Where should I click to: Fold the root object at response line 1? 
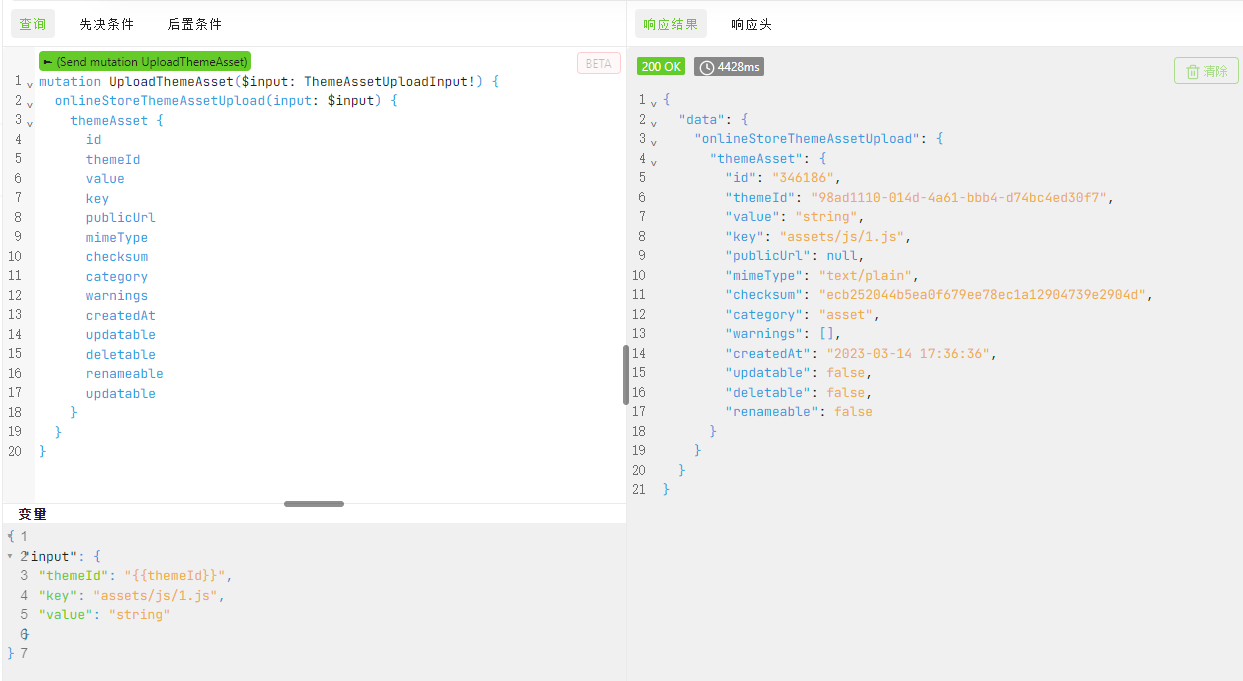pos(653,102)
